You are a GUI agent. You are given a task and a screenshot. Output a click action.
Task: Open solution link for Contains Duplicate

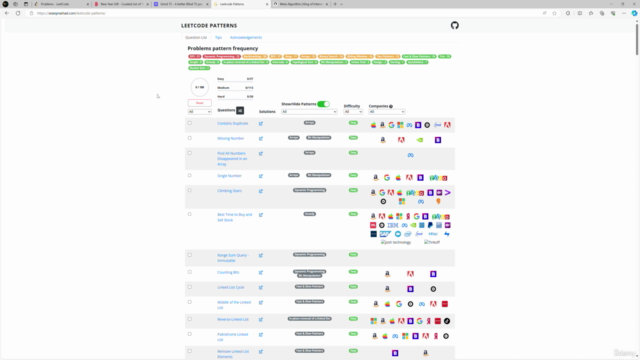coord(261,123)
